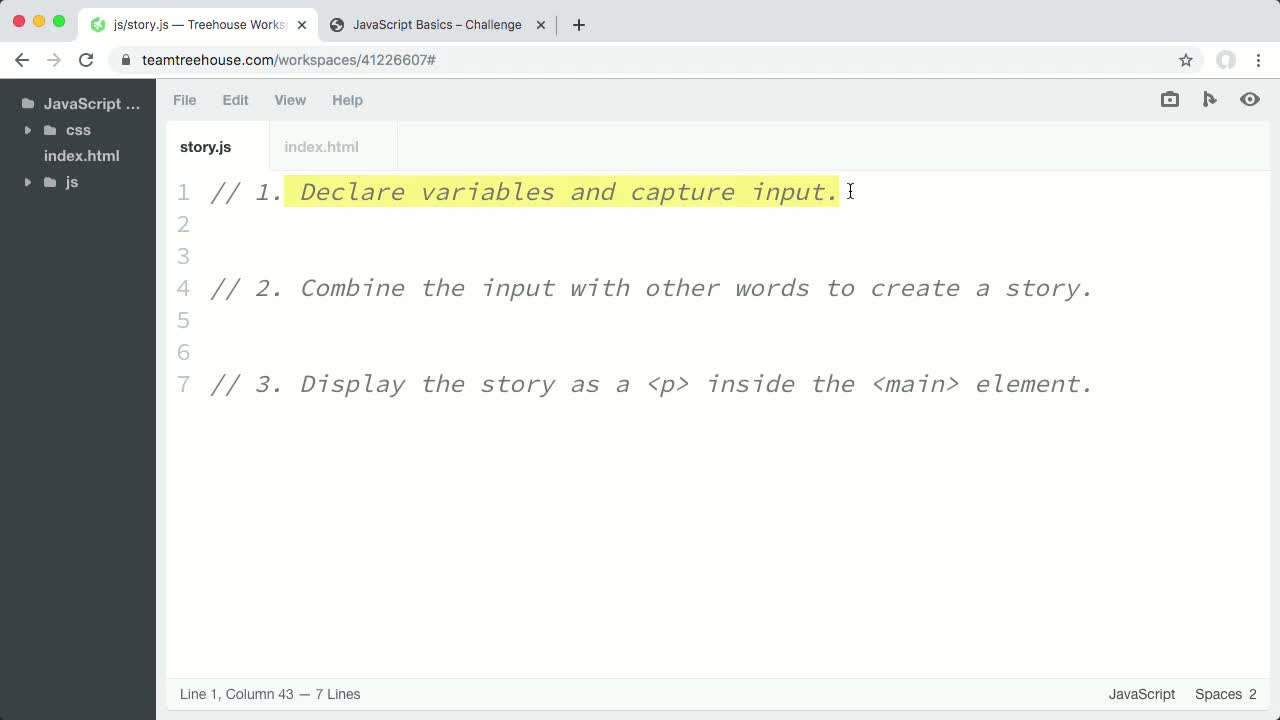This screenshot has height=720, width=1280.
Task: Click the Spaces 2 indent setting
Action: click(x=1225, y=694)
